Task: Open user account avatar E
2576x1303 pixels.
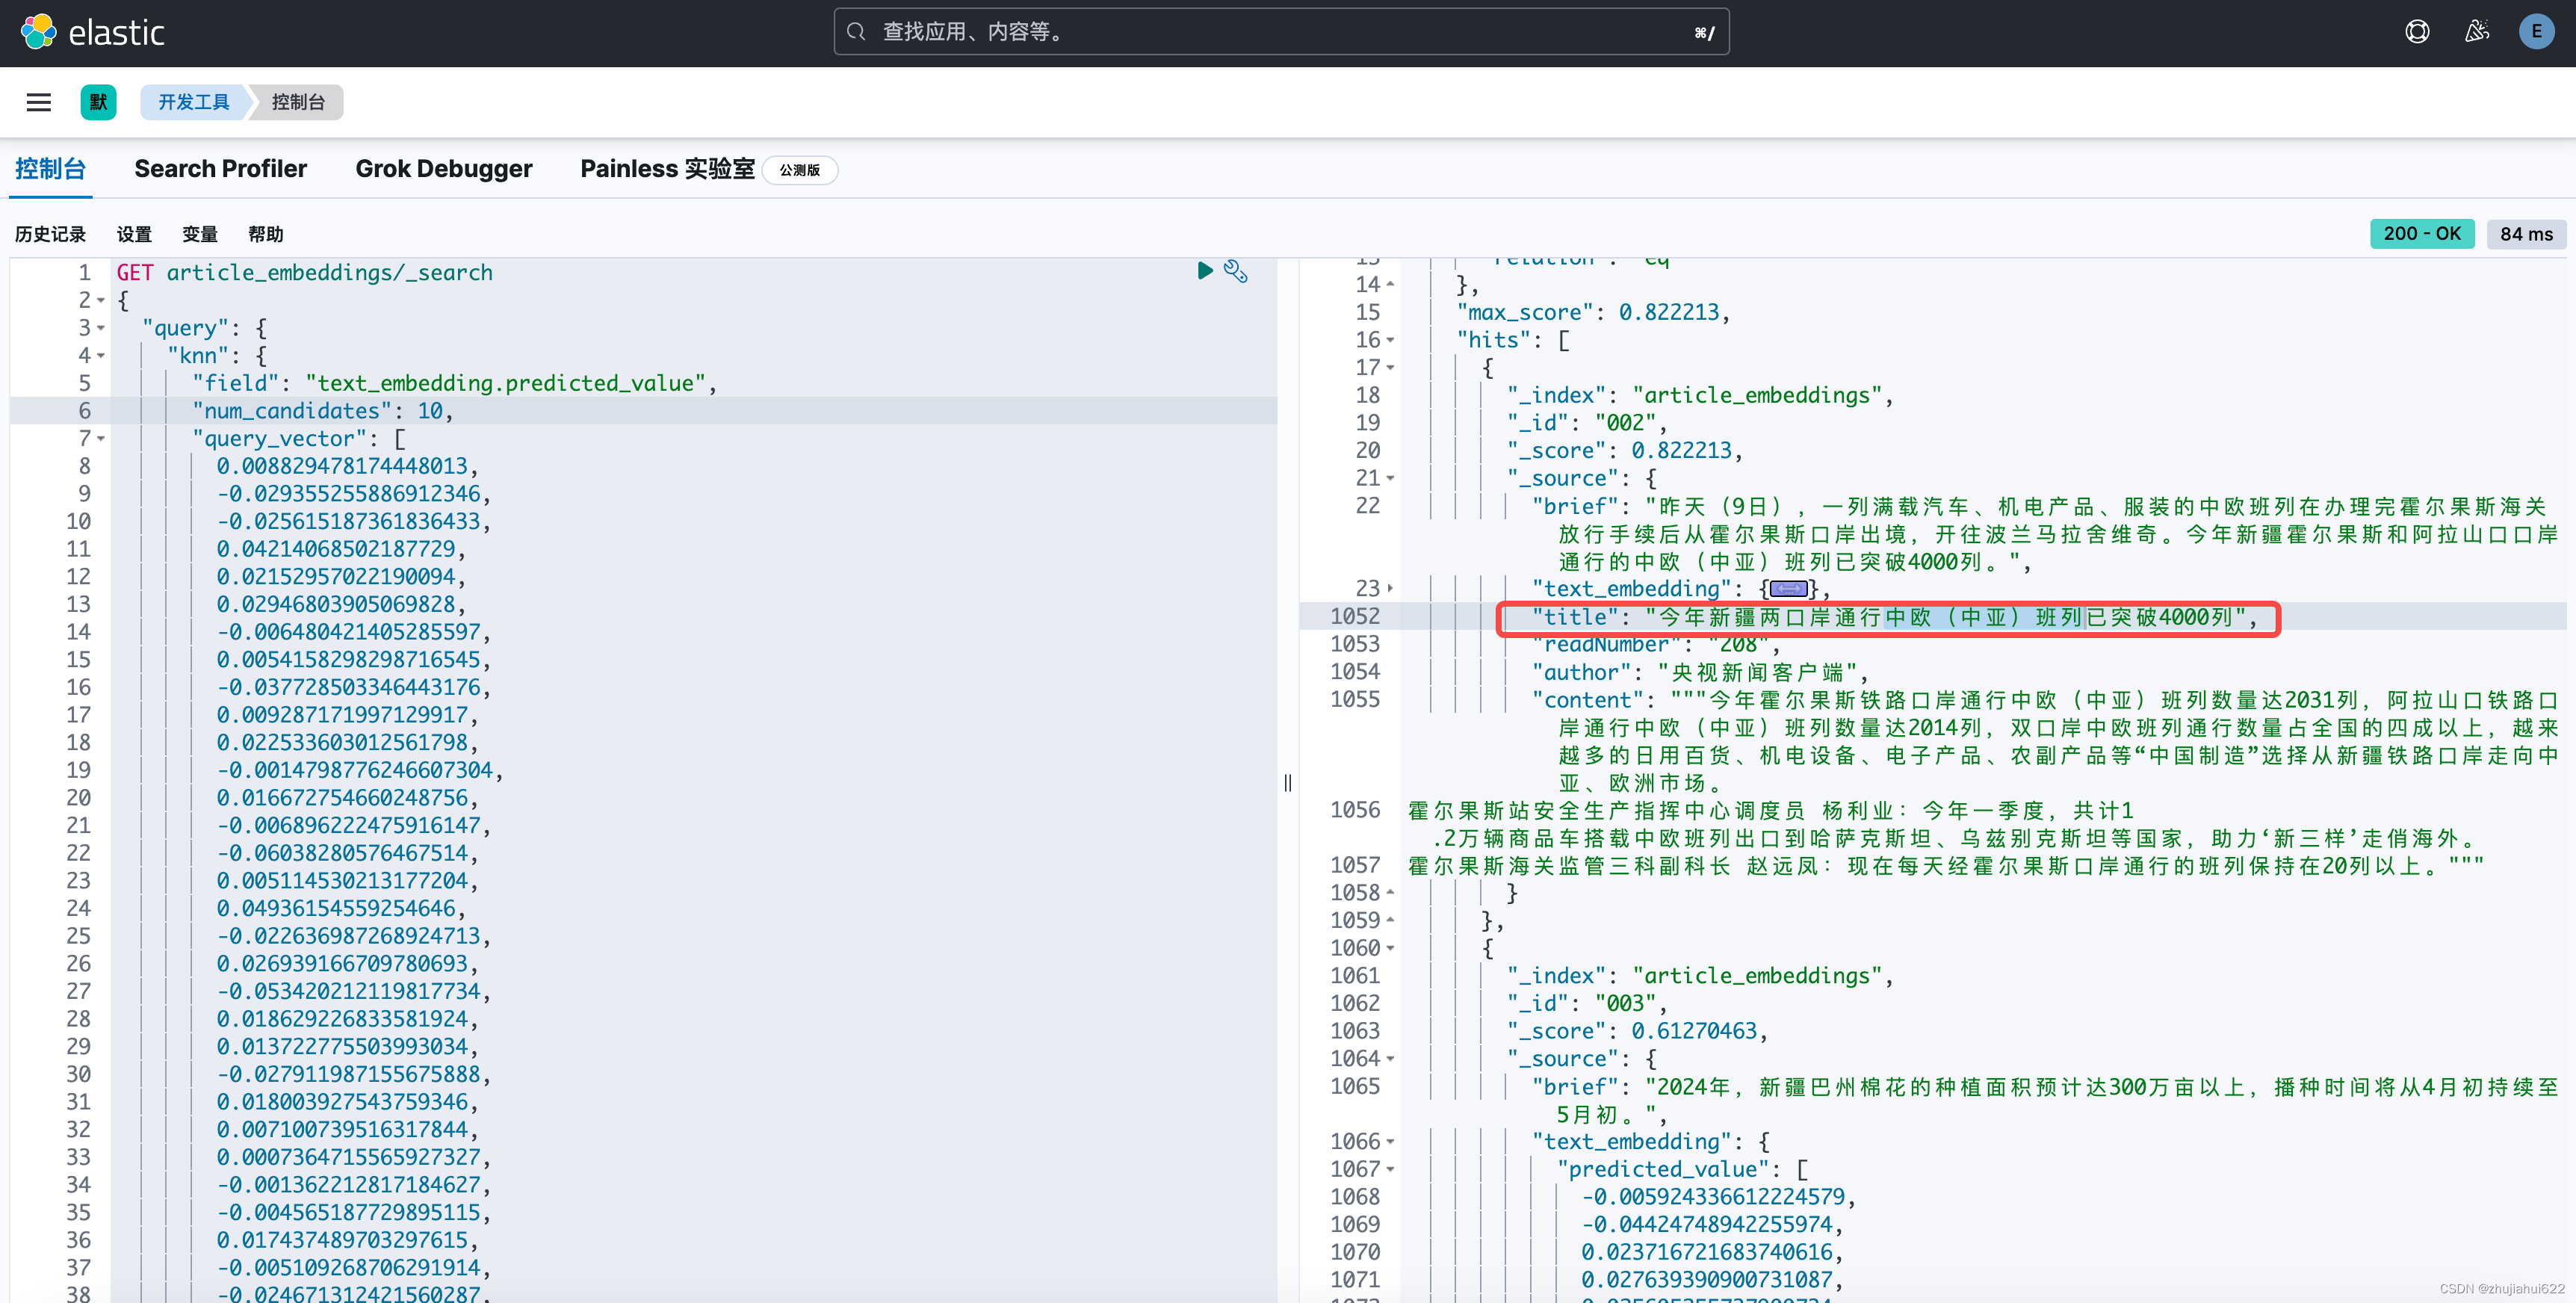Action: (2536, 32)
